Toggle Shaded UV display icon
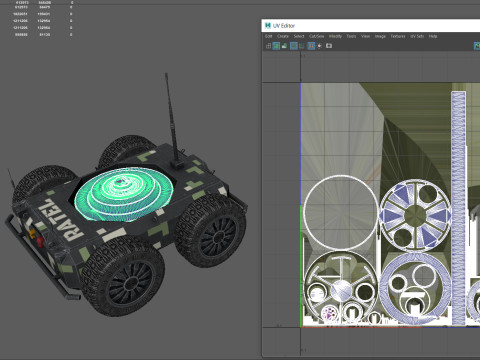Screen dimensions: 480x360 (276, 46)
